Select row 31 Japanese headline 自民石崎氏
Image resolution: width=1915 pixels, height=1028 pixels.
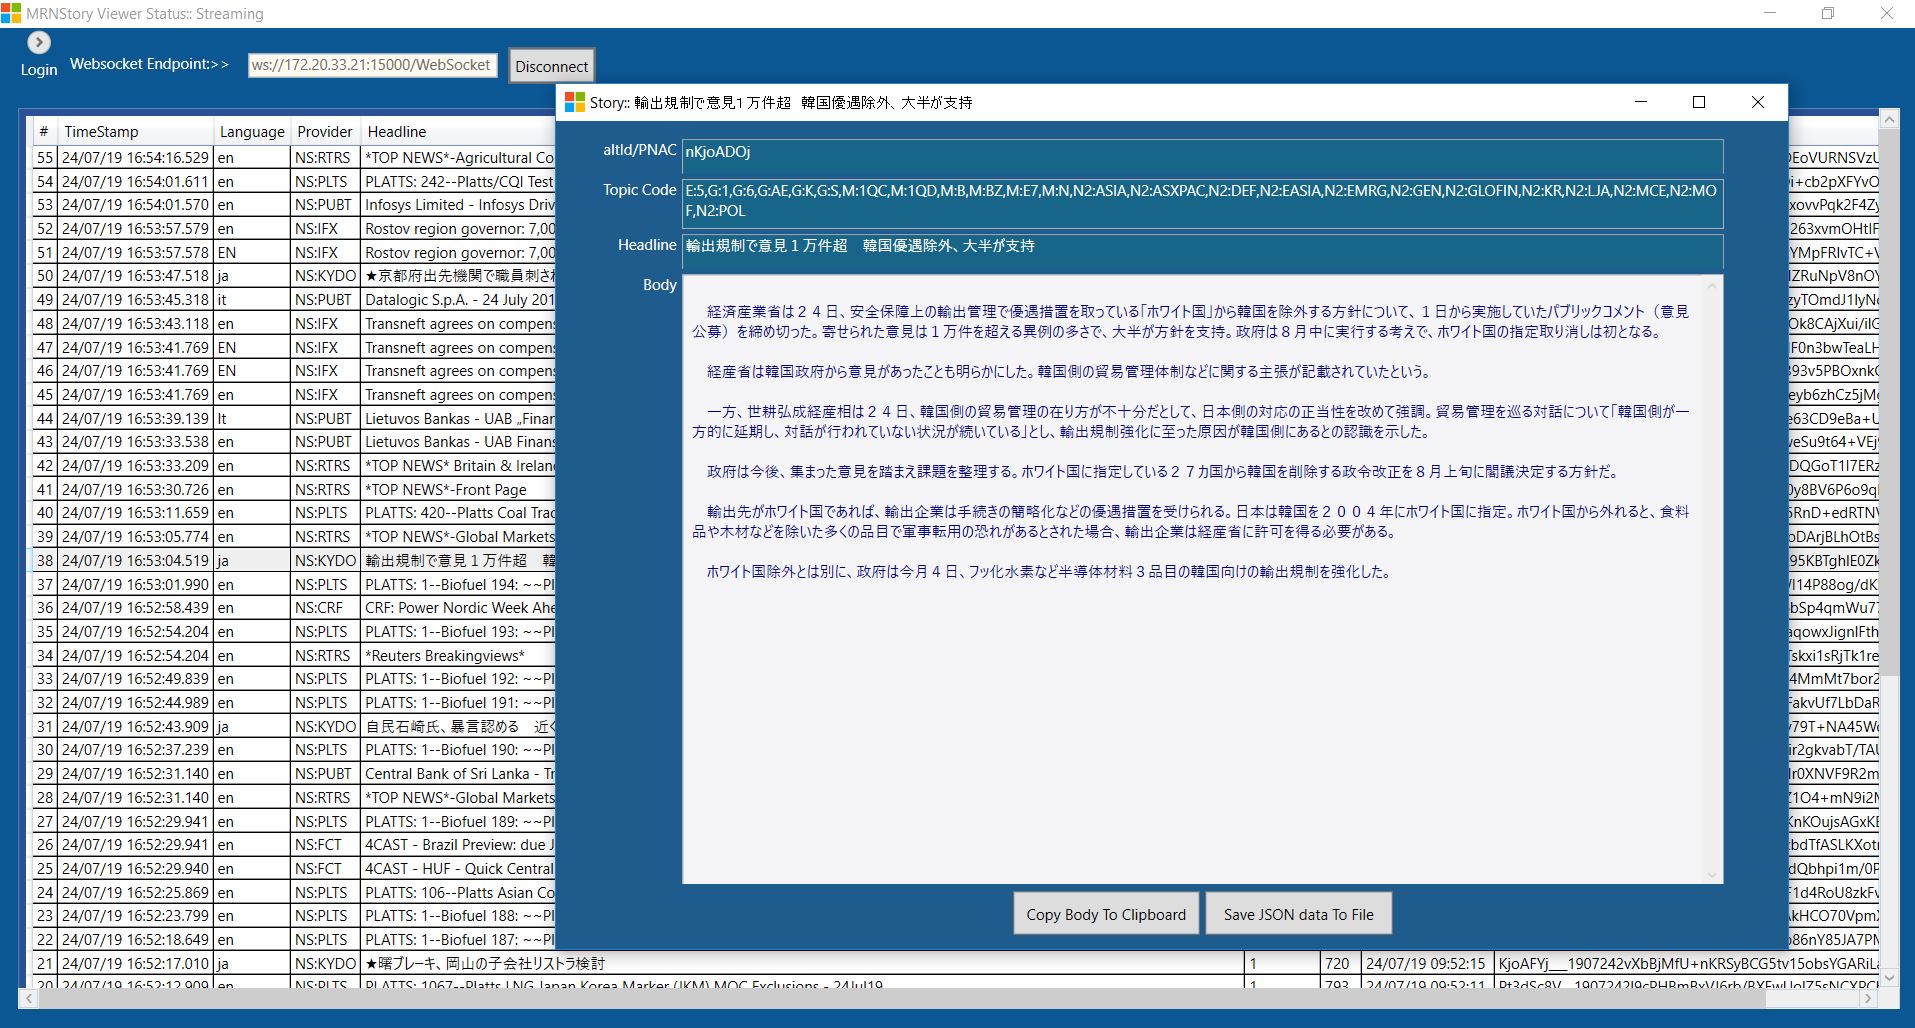coord(458,727)
